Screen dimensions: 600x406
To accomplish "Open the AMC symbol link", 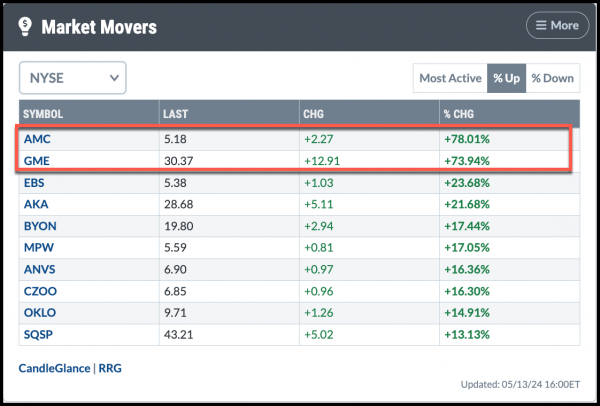I will point(37,139).
